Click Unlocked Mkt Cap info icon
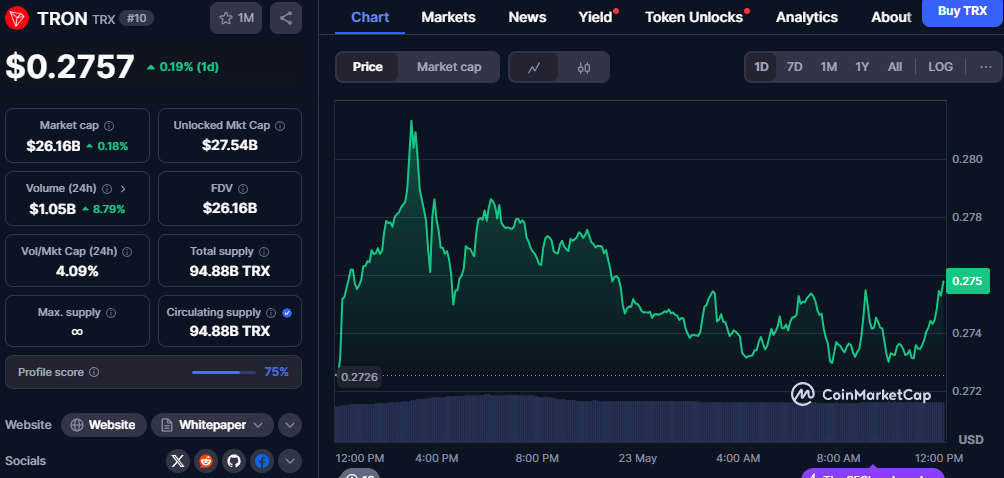1004x478 pixels. [x=280, y=125]
